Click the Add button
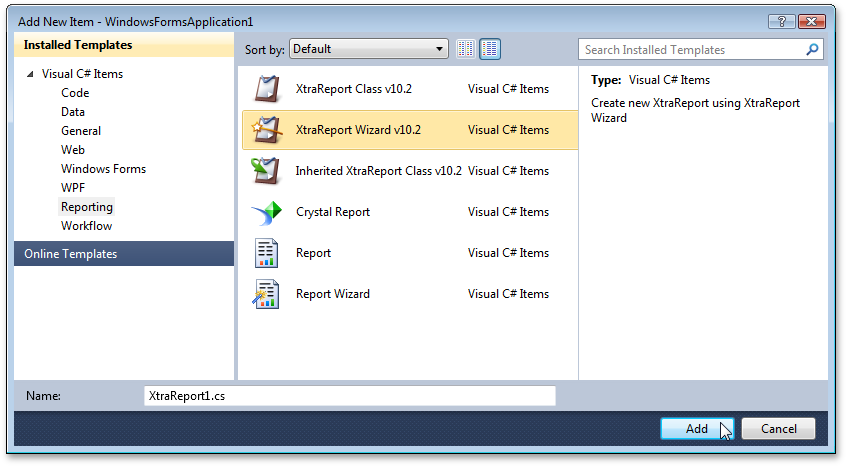This screenshot has height=466, width=846. click(x=697, y=429)
